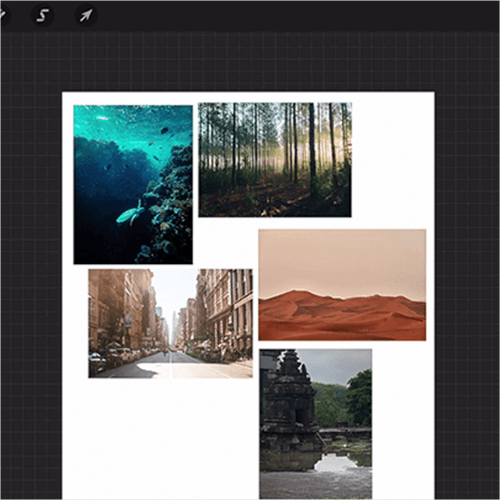Select the underwater sea turtle photo
This screenshot has width=500, height=500.
click(133, 185)
